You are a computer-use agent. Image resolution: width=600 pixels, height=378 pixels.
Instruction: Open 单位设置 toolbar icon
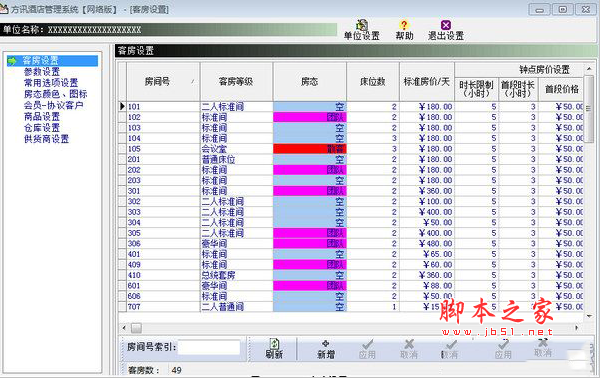pyautogui.click(x=362, y=30)
